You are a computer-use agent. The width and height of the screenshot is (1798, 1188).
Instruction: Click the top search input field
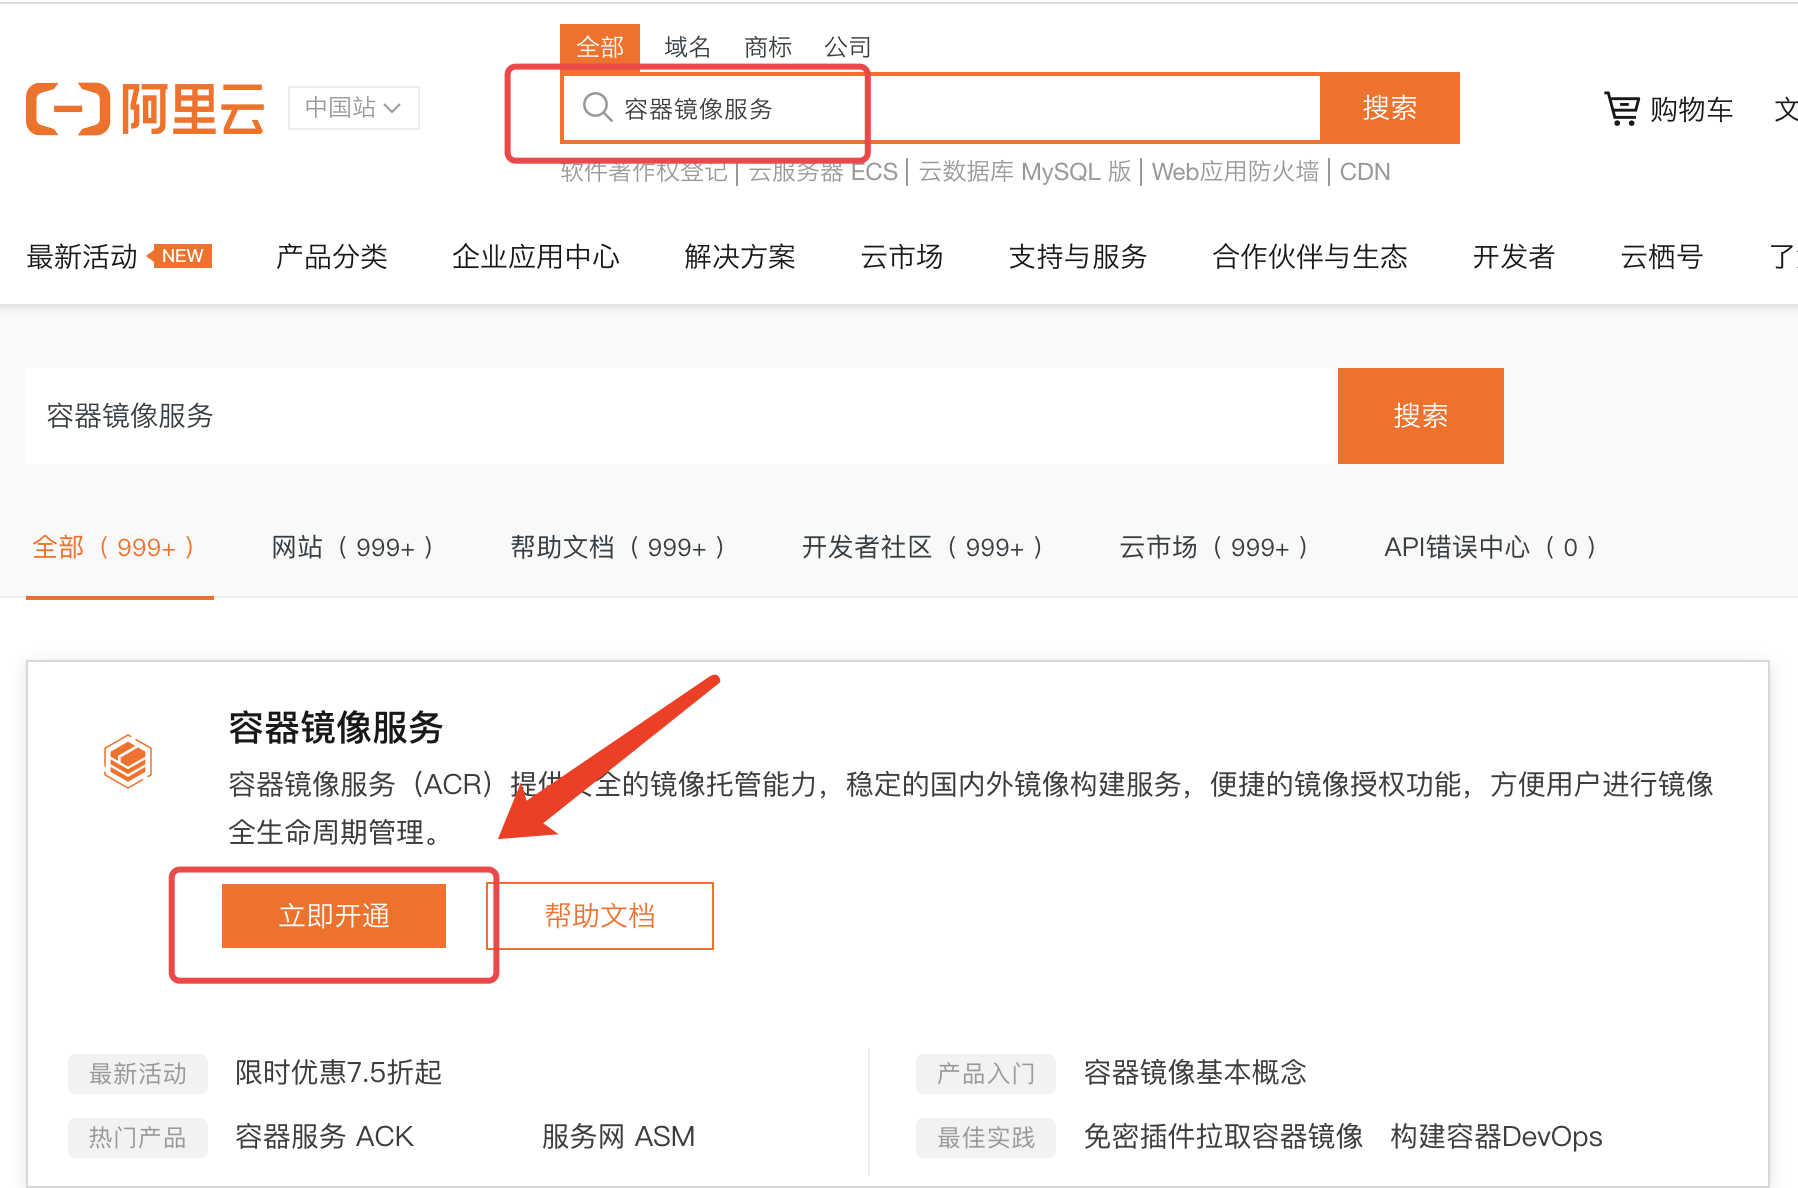click(941, 107)
